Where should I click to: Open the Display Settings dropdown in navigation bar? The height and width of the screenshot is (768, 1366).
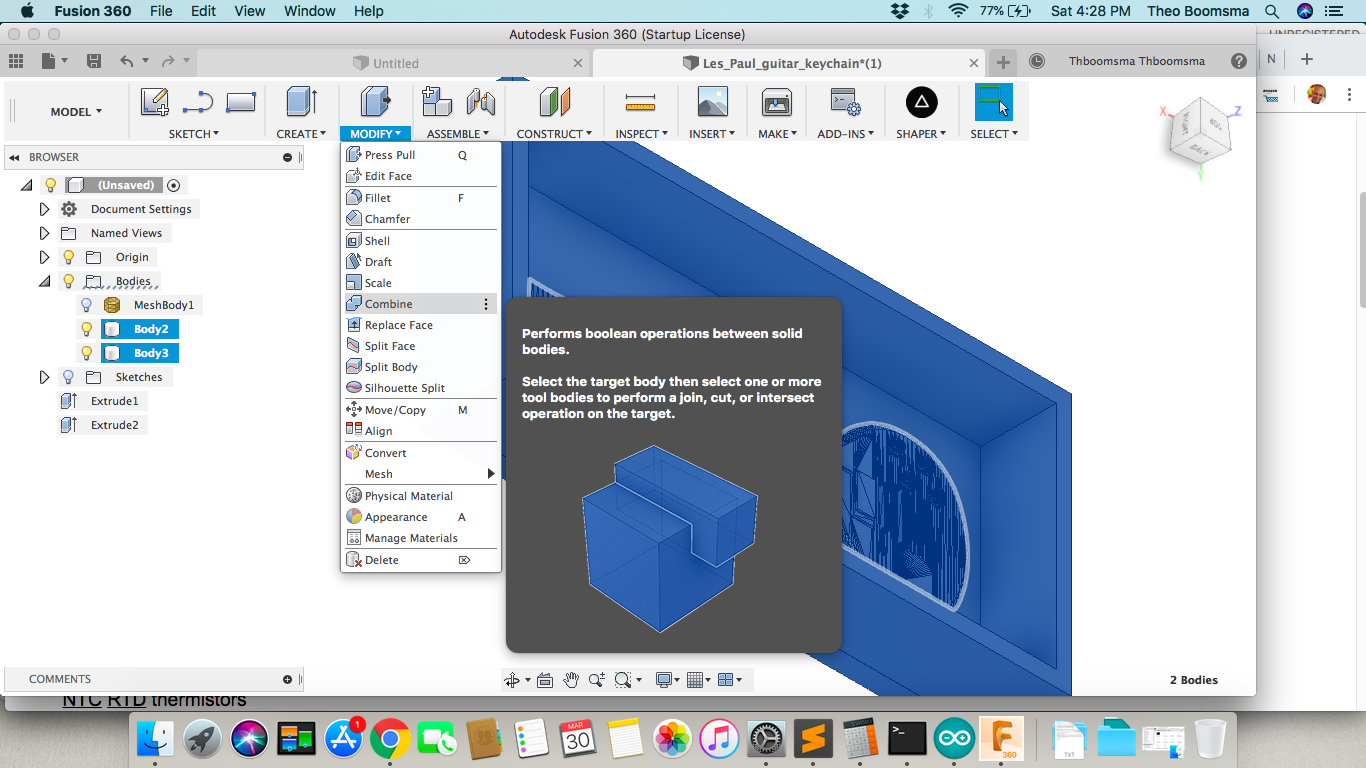pyautogui.click(x=666, y=680)
